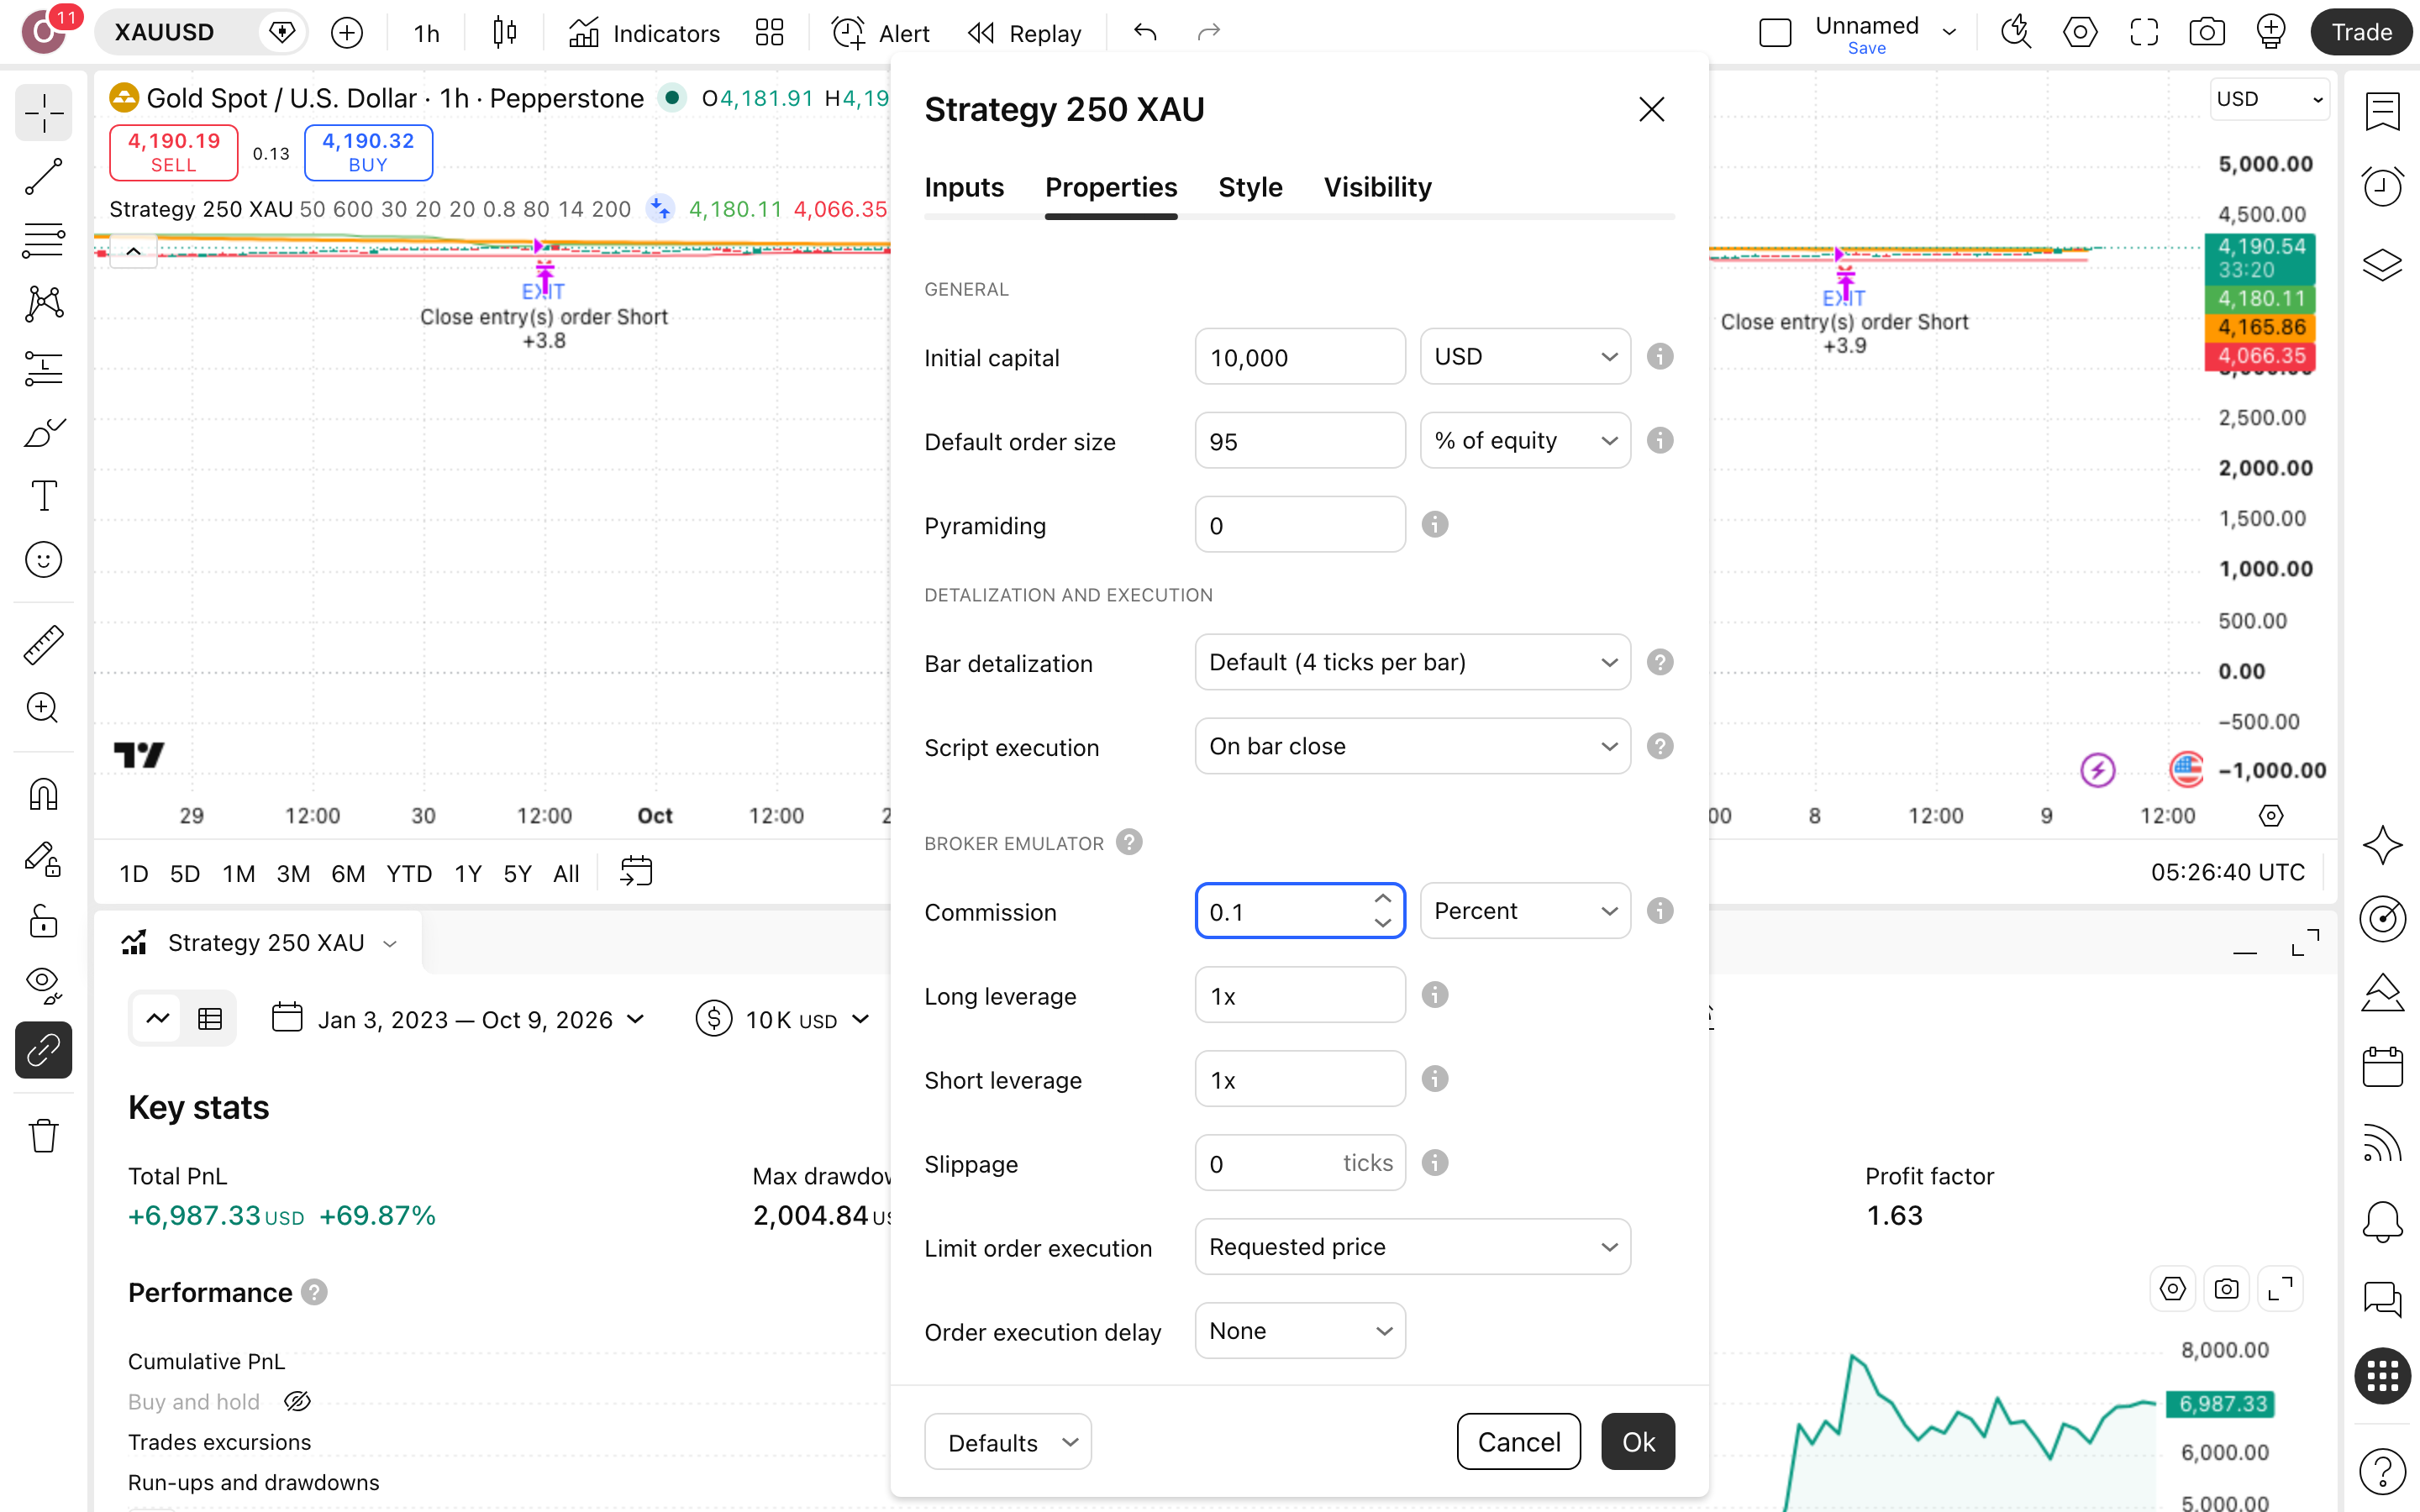Toggle Buy and hold visibility eye

pyautogui.click(x=297, y=1402)
